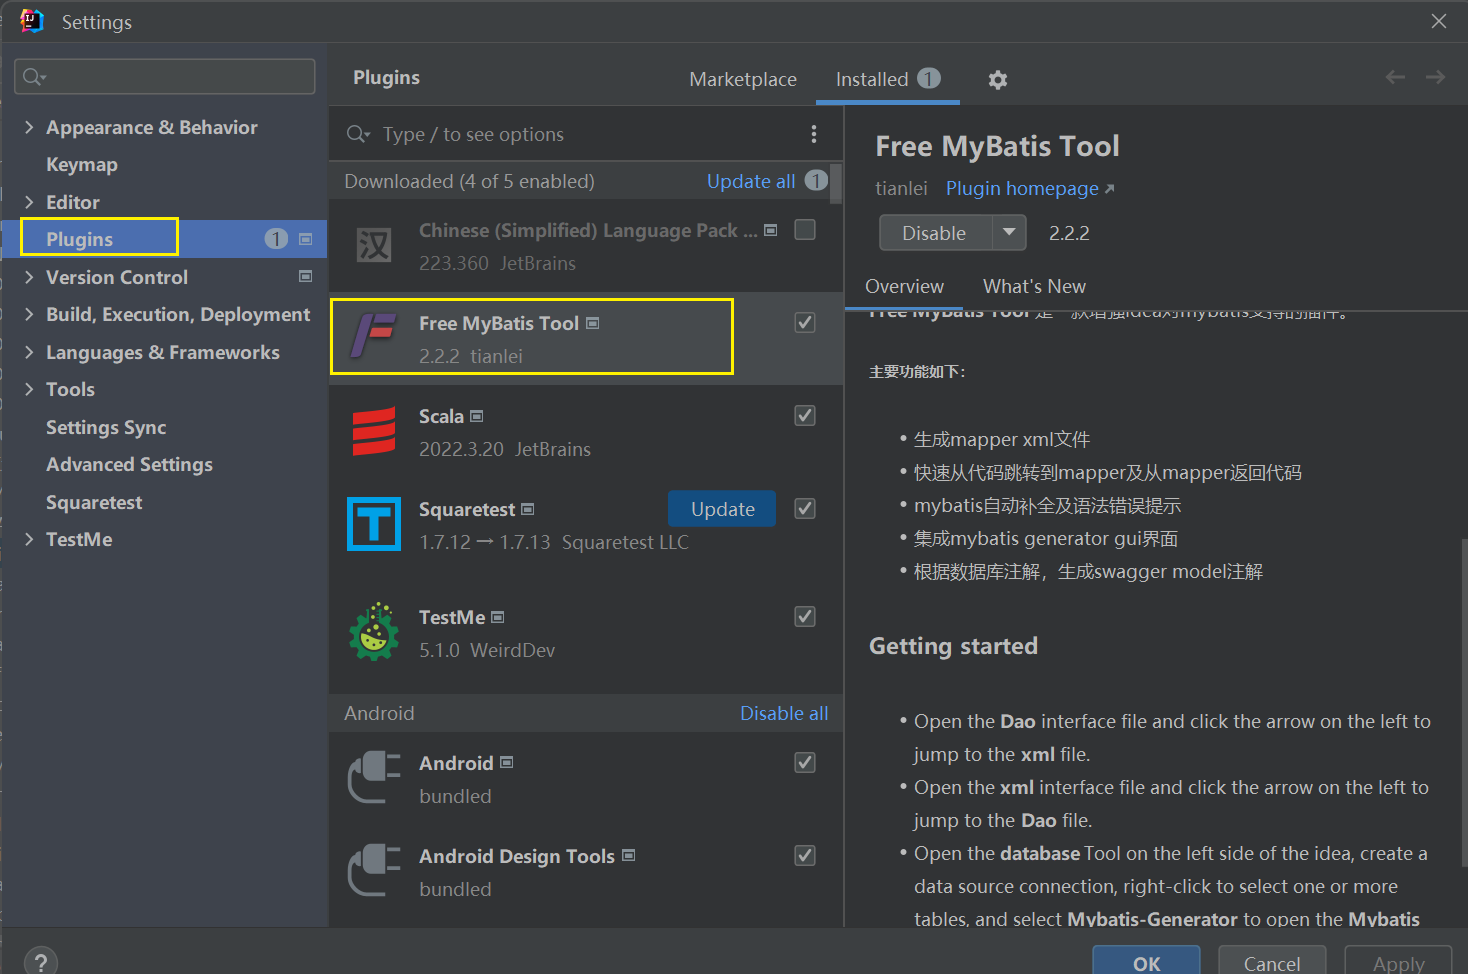
Task: Open the Disable button dropdown arrow
Action: coord(1009,233)
